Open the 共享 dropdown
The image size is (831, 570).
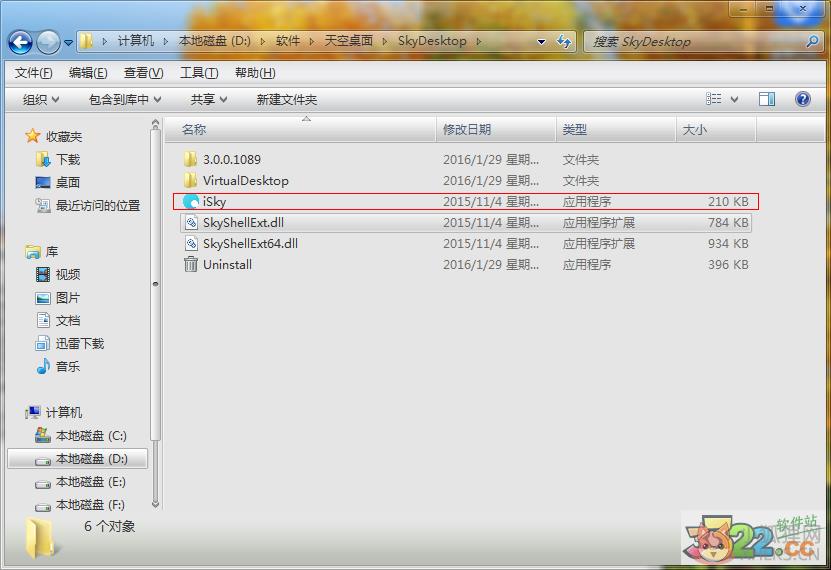[209, 99]
